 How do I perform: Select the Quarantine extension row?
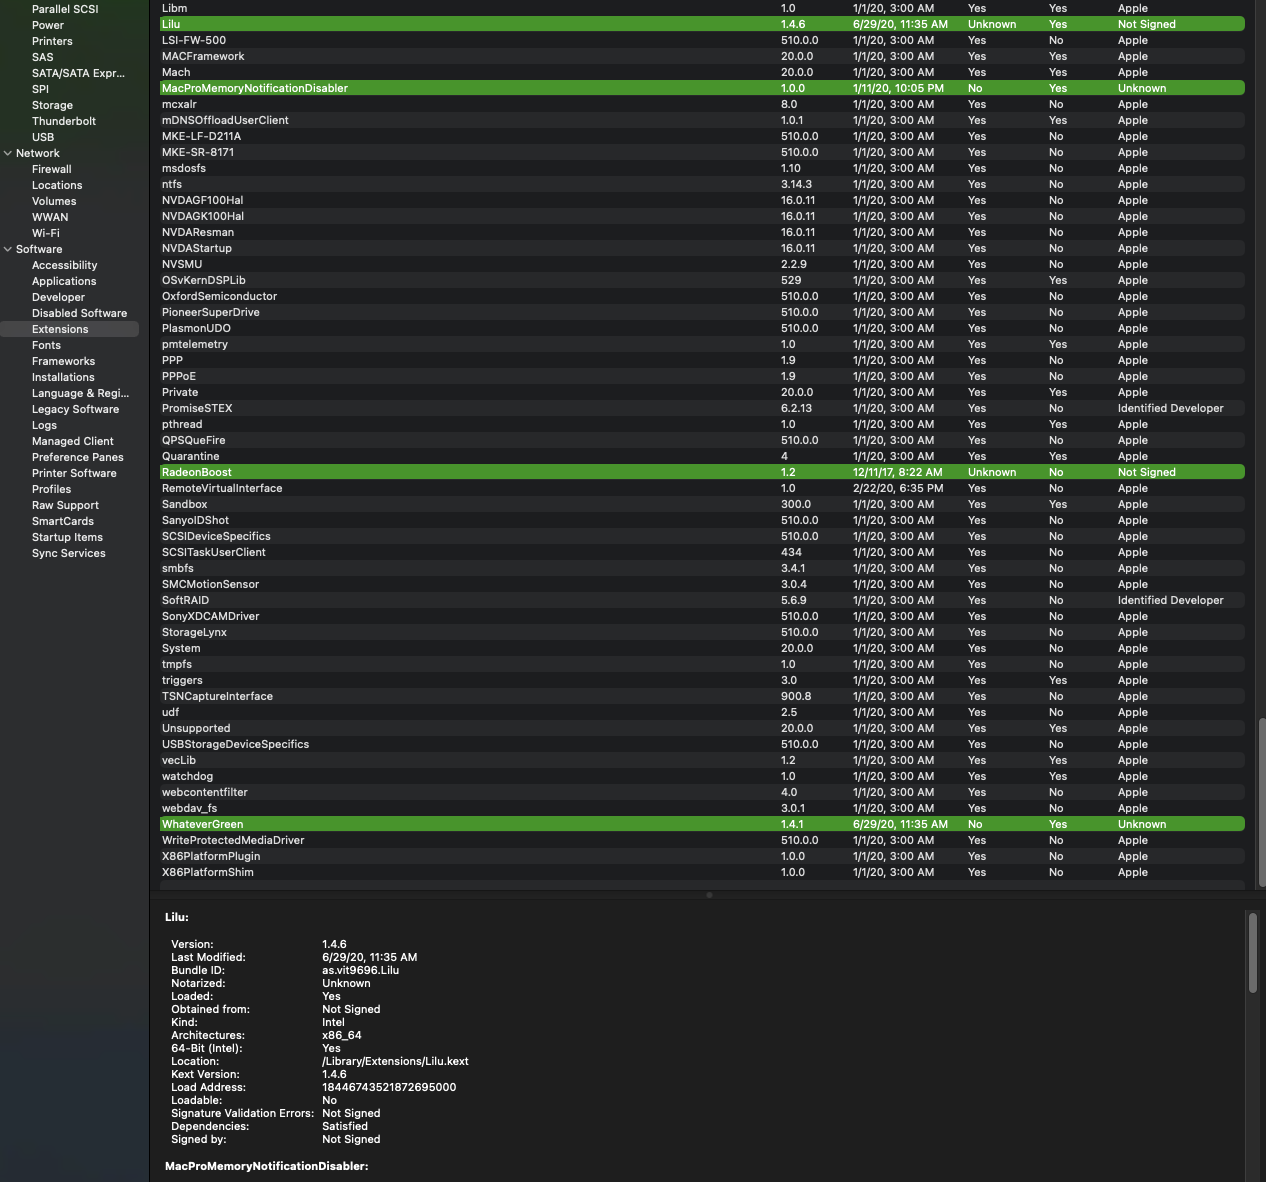click(x=702, y=456)
